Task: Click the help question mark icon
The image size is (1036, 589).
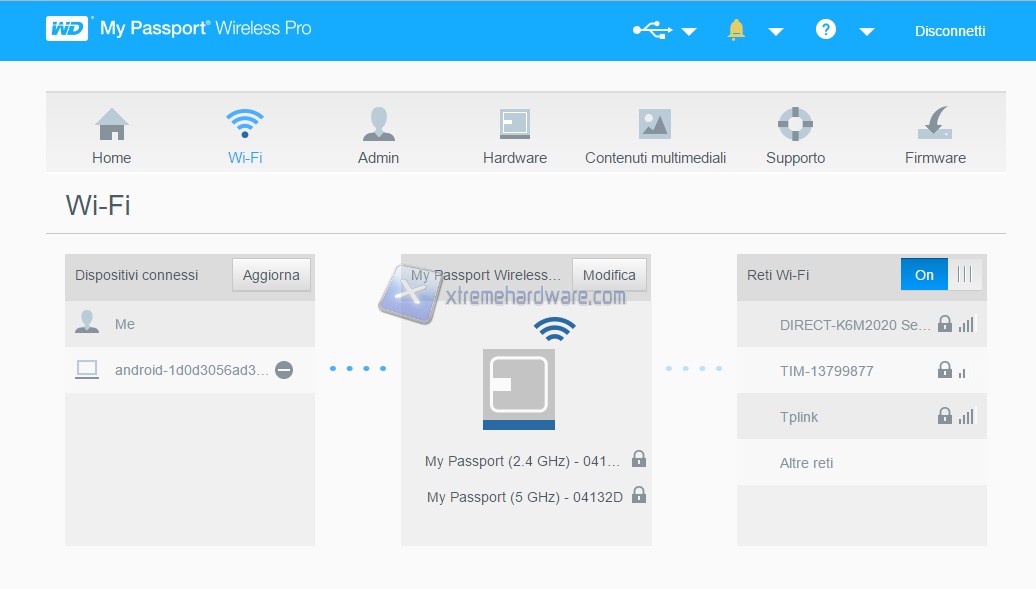Action: point(825,30)
